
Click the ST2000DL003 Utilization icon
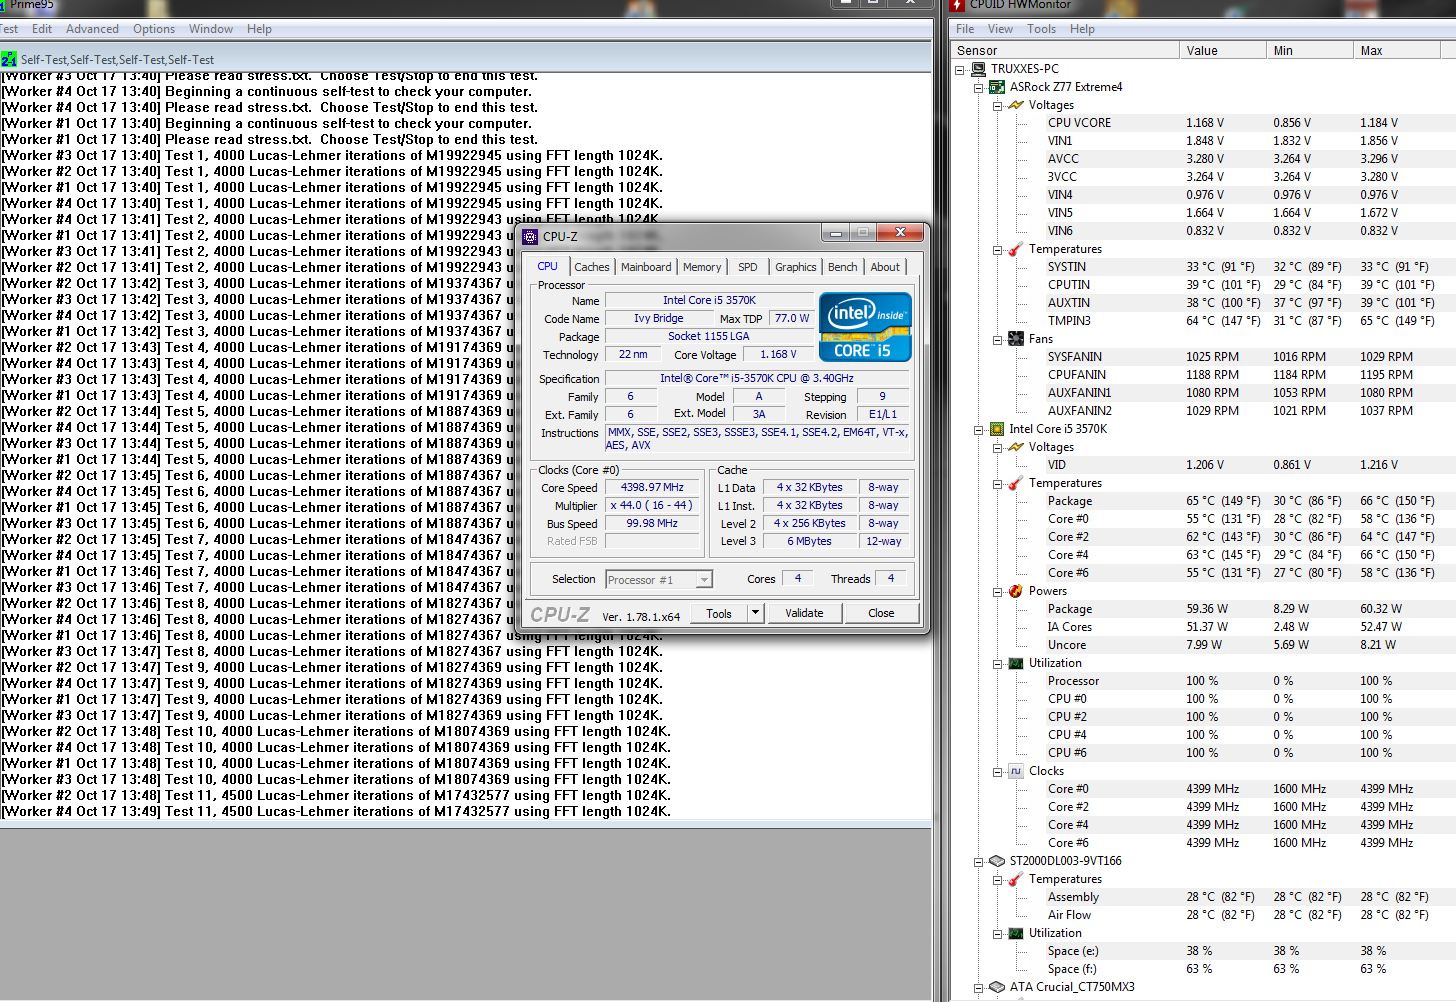(1016, 933)
